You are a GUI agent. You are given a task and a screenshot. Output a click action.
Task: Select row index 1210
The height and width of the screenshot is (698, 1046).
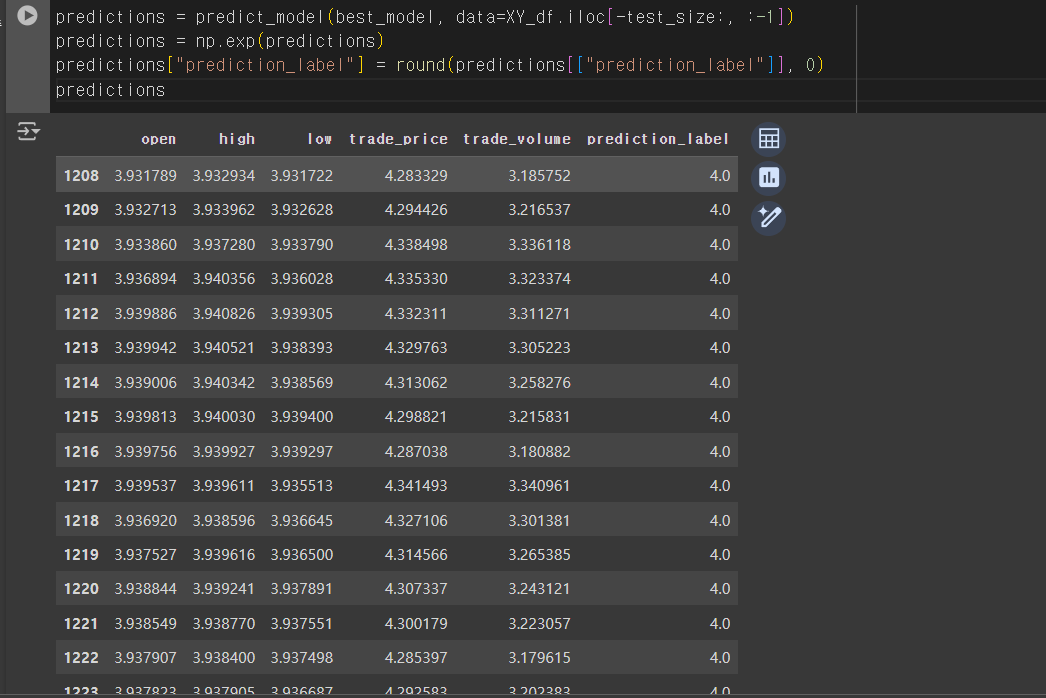(81, 245)
